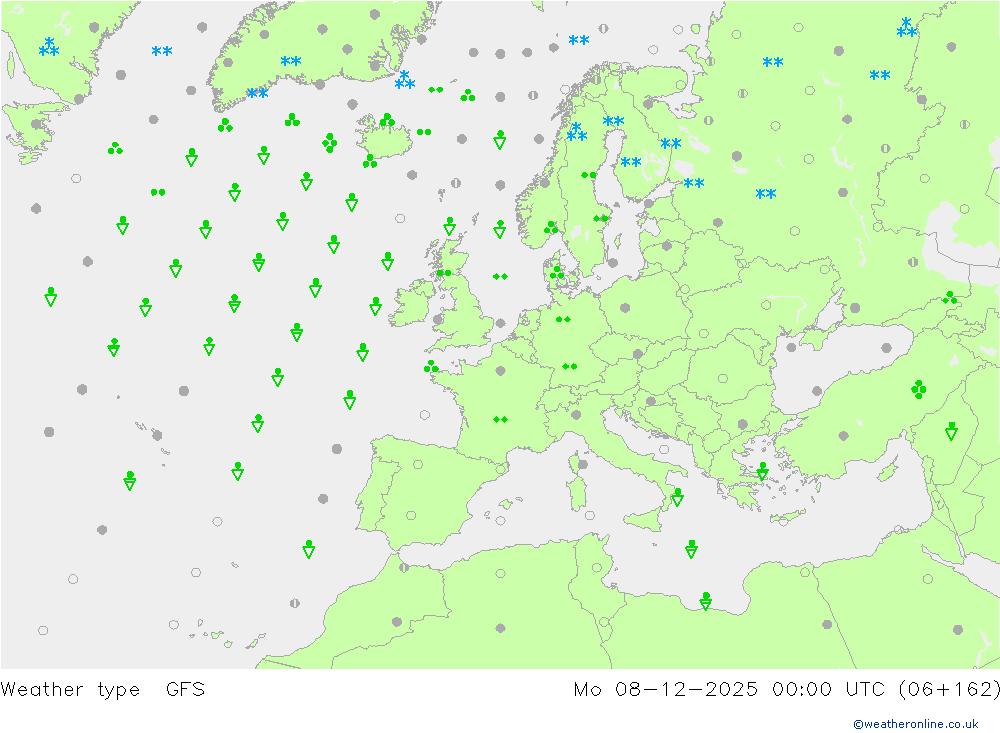Click the rain dots symbol over central France

coord(501,419)
